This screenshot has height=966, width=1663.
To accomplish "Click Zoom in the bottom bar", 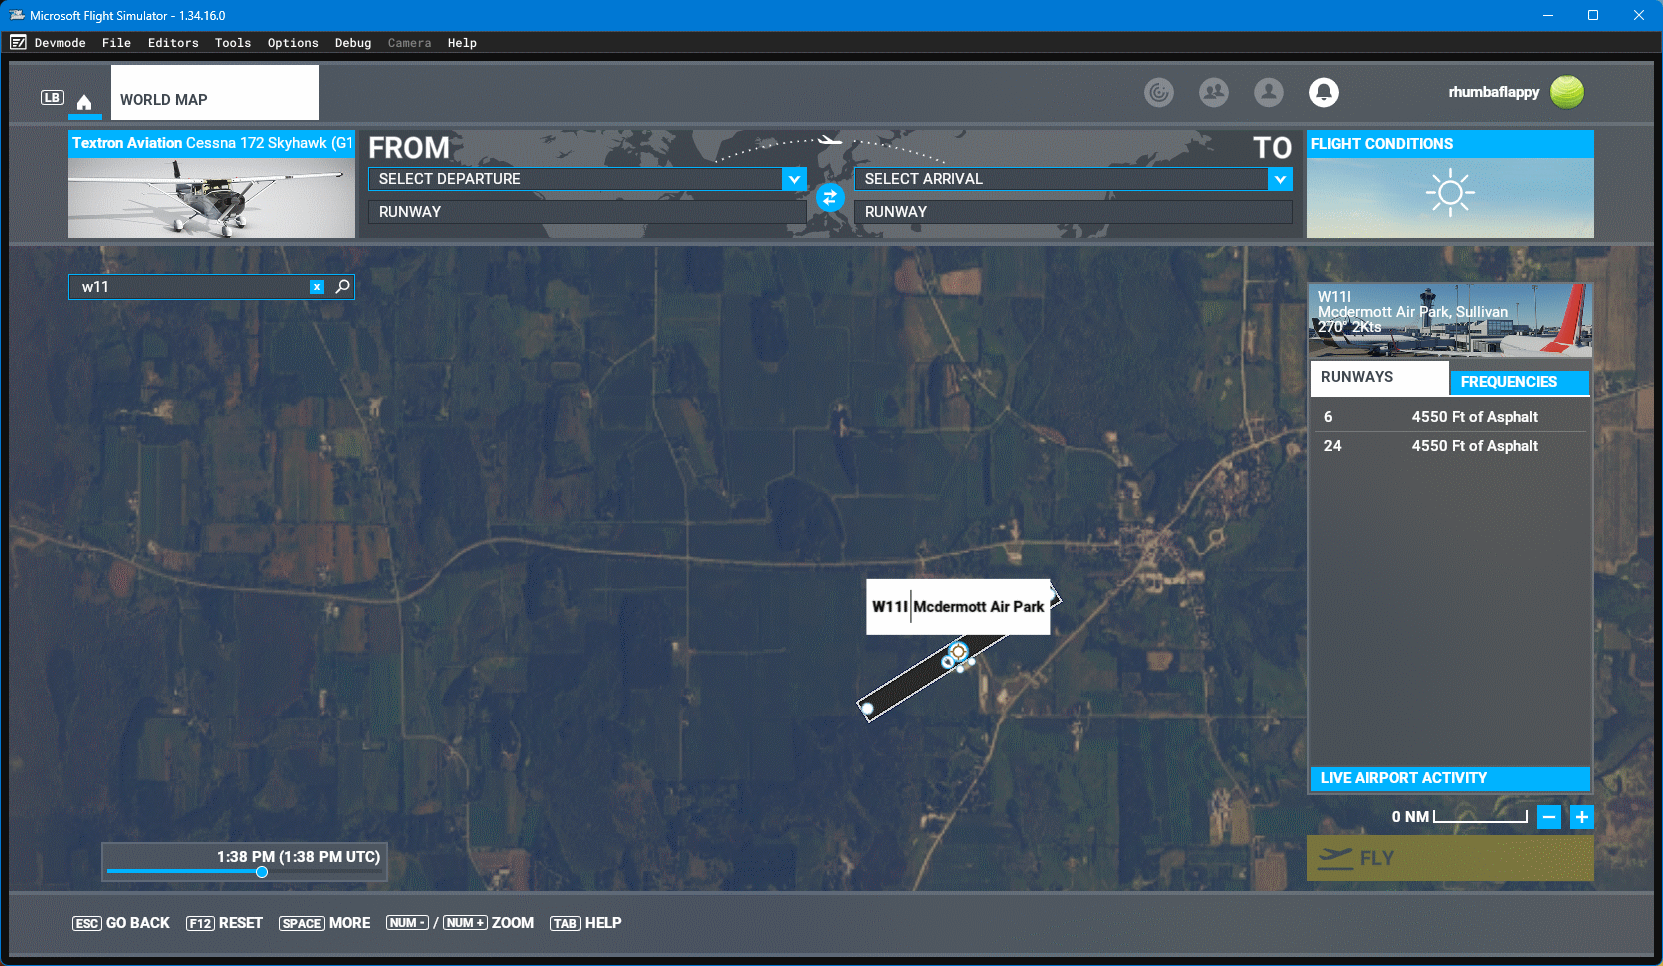I will (513, 923).
